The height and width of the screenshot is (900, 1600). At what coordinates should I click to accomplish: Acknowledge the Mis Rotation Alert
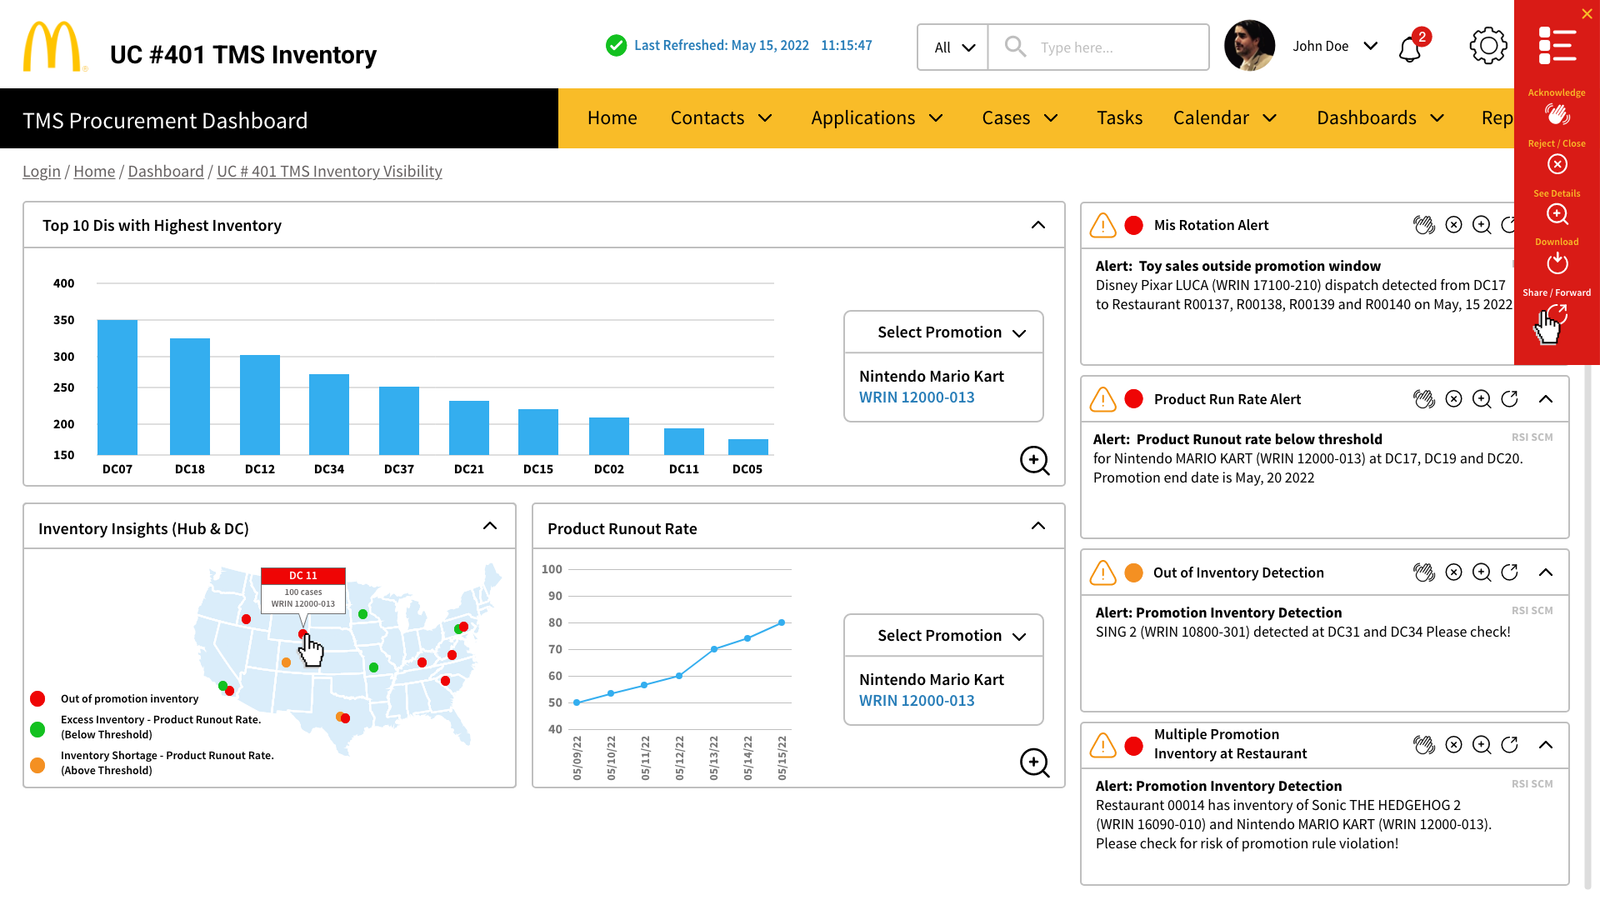point(1424,225)
